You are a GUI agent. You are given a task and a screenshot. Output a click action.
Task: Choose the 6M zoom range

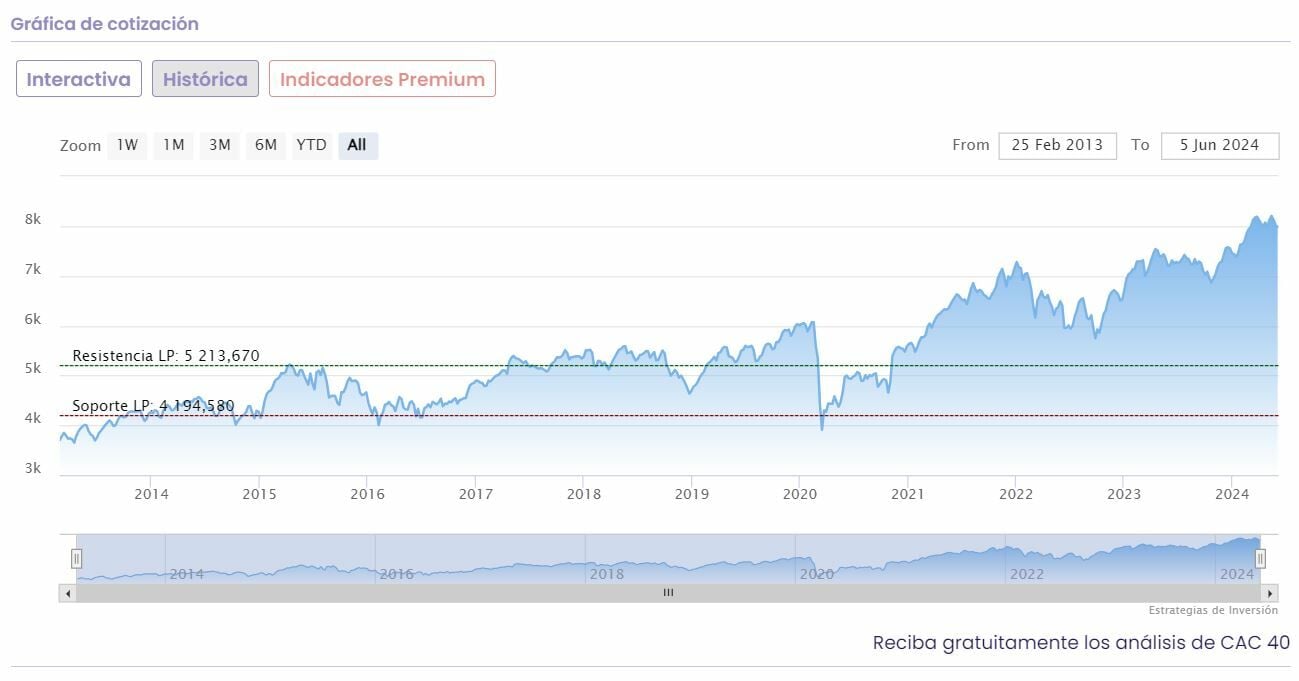point(266,145)
